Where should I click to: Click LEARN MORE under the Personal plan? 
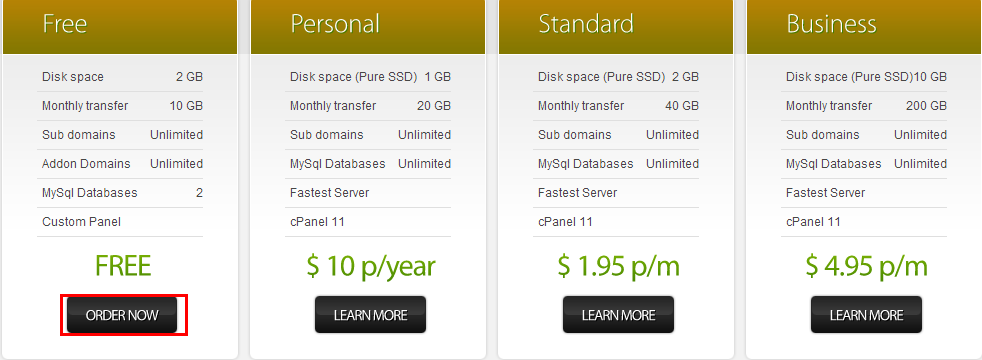coord(370,314)
